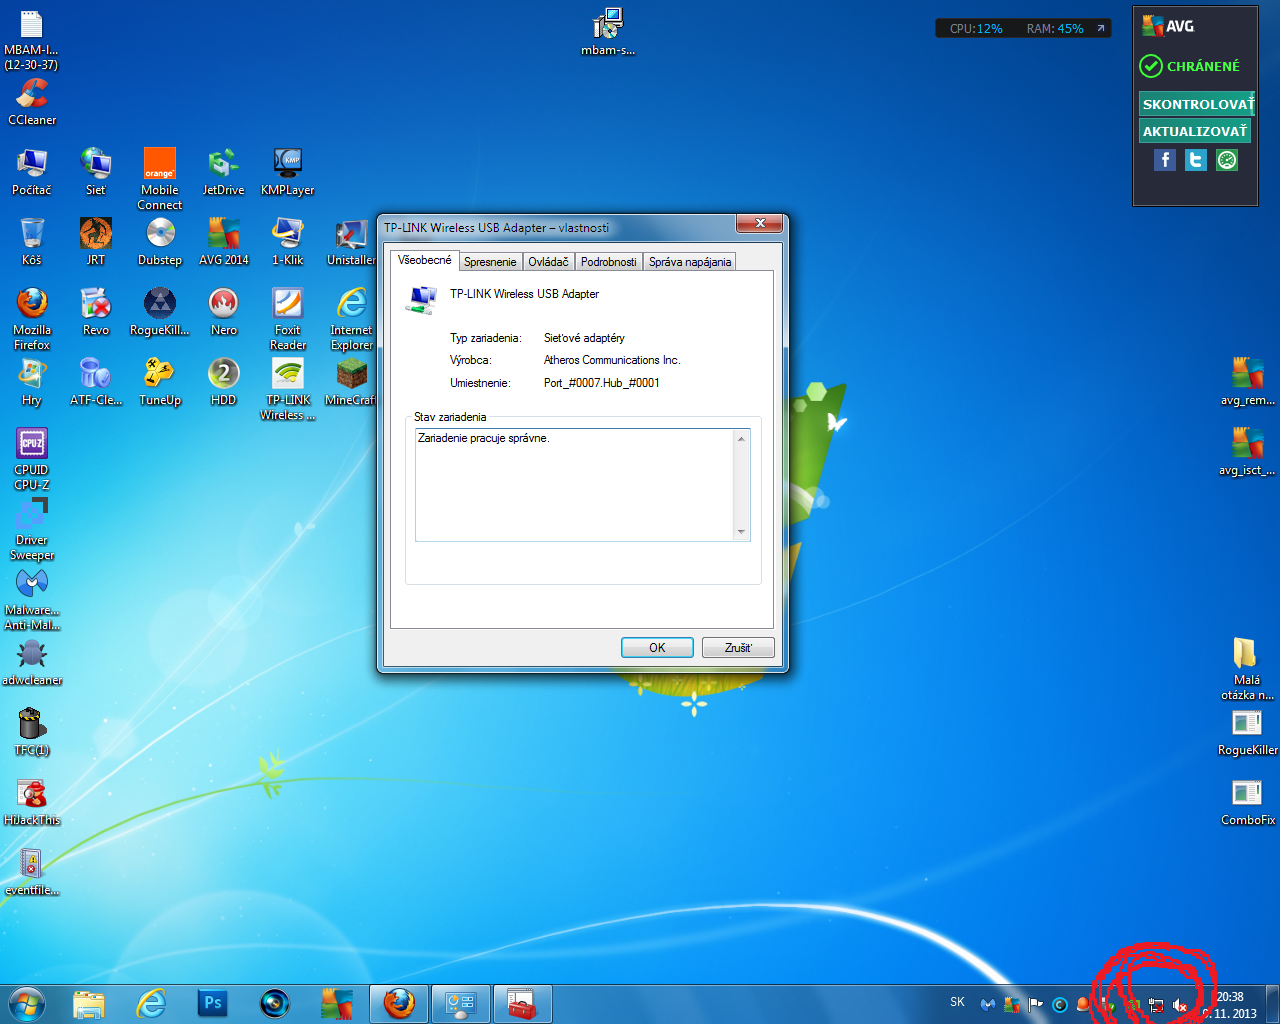Open Počítač desktop icon

click(x=32, y=171)
